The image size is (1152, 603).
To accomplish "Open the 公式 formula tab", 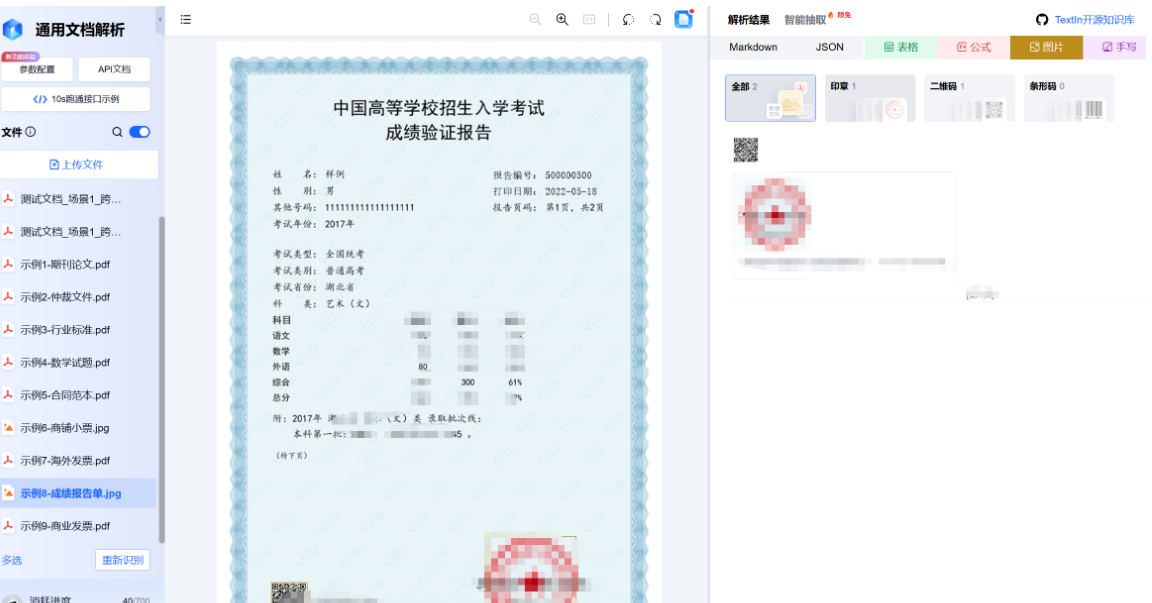I will (974, 47).
